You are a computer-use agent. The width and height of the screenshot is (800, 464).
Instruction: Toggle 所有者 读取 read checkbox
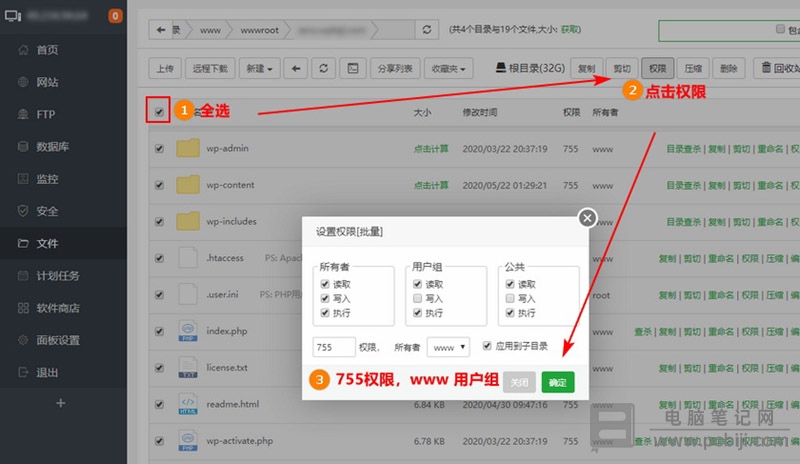325,284
